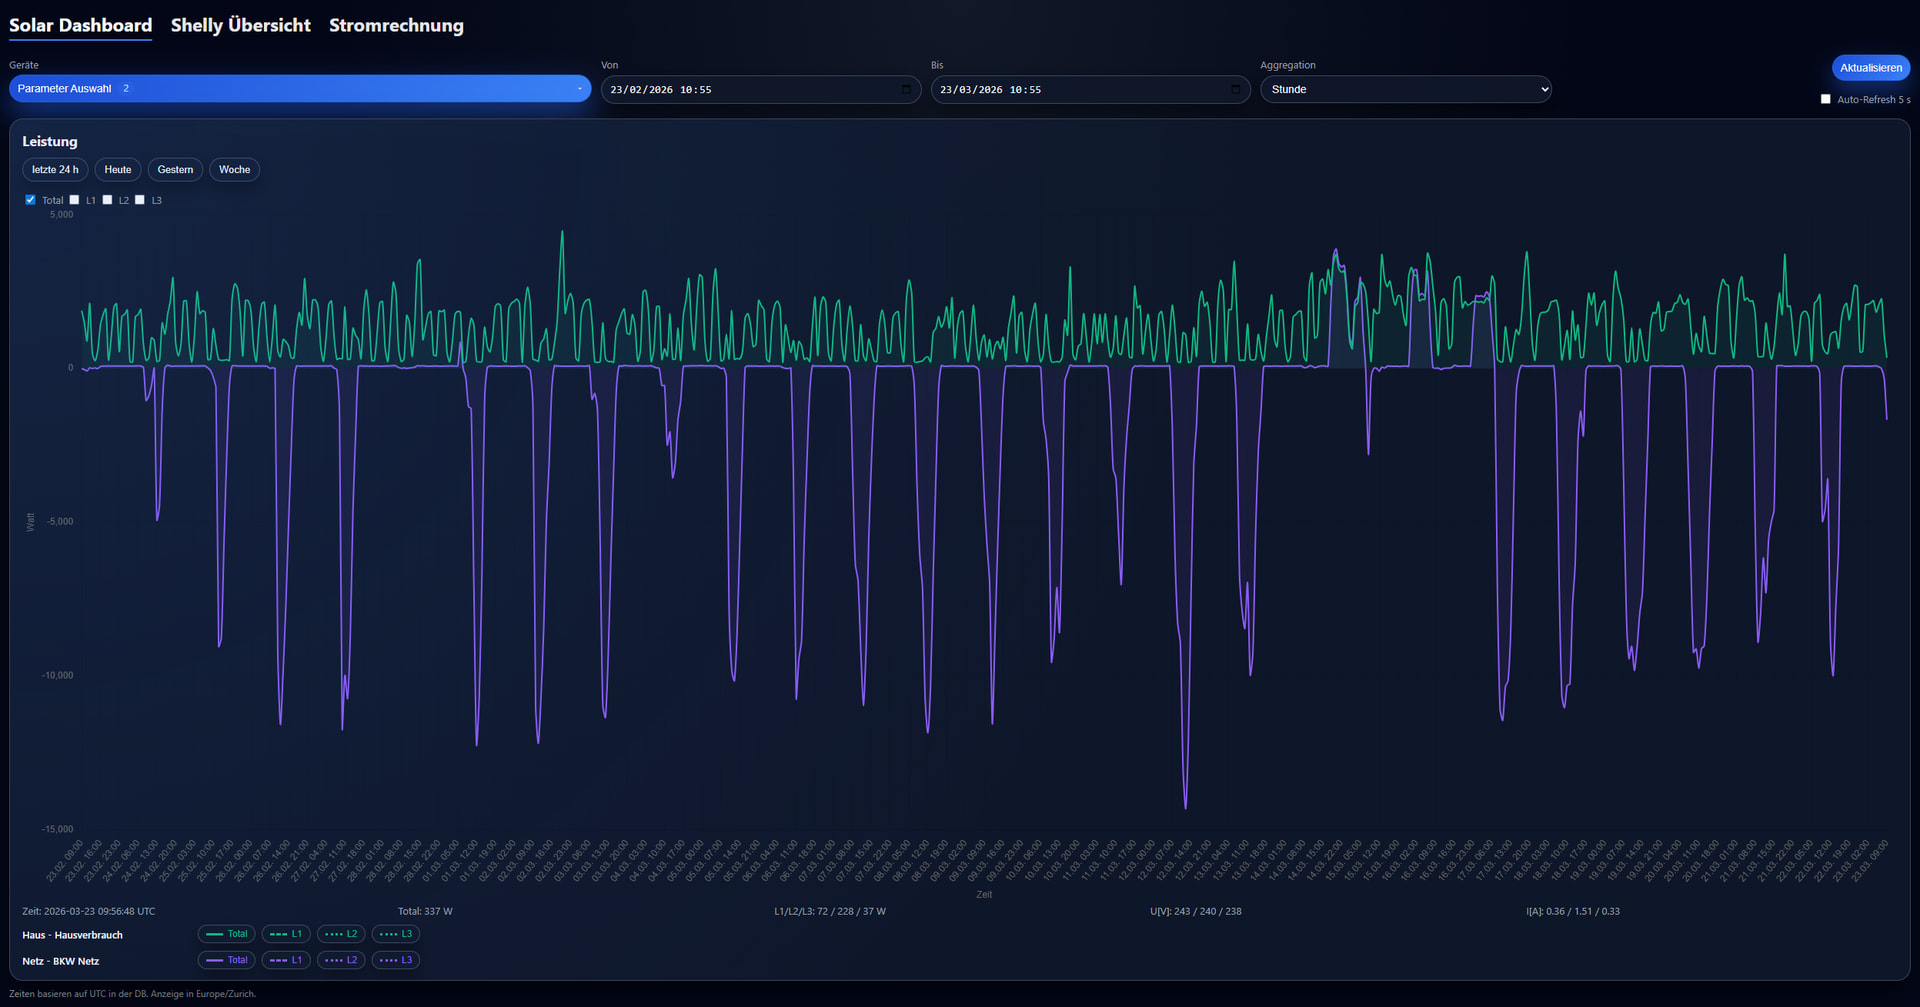Choose the Woche quick range button
This screenshot has height=1007, width=1920.
[x=234, y=170]
